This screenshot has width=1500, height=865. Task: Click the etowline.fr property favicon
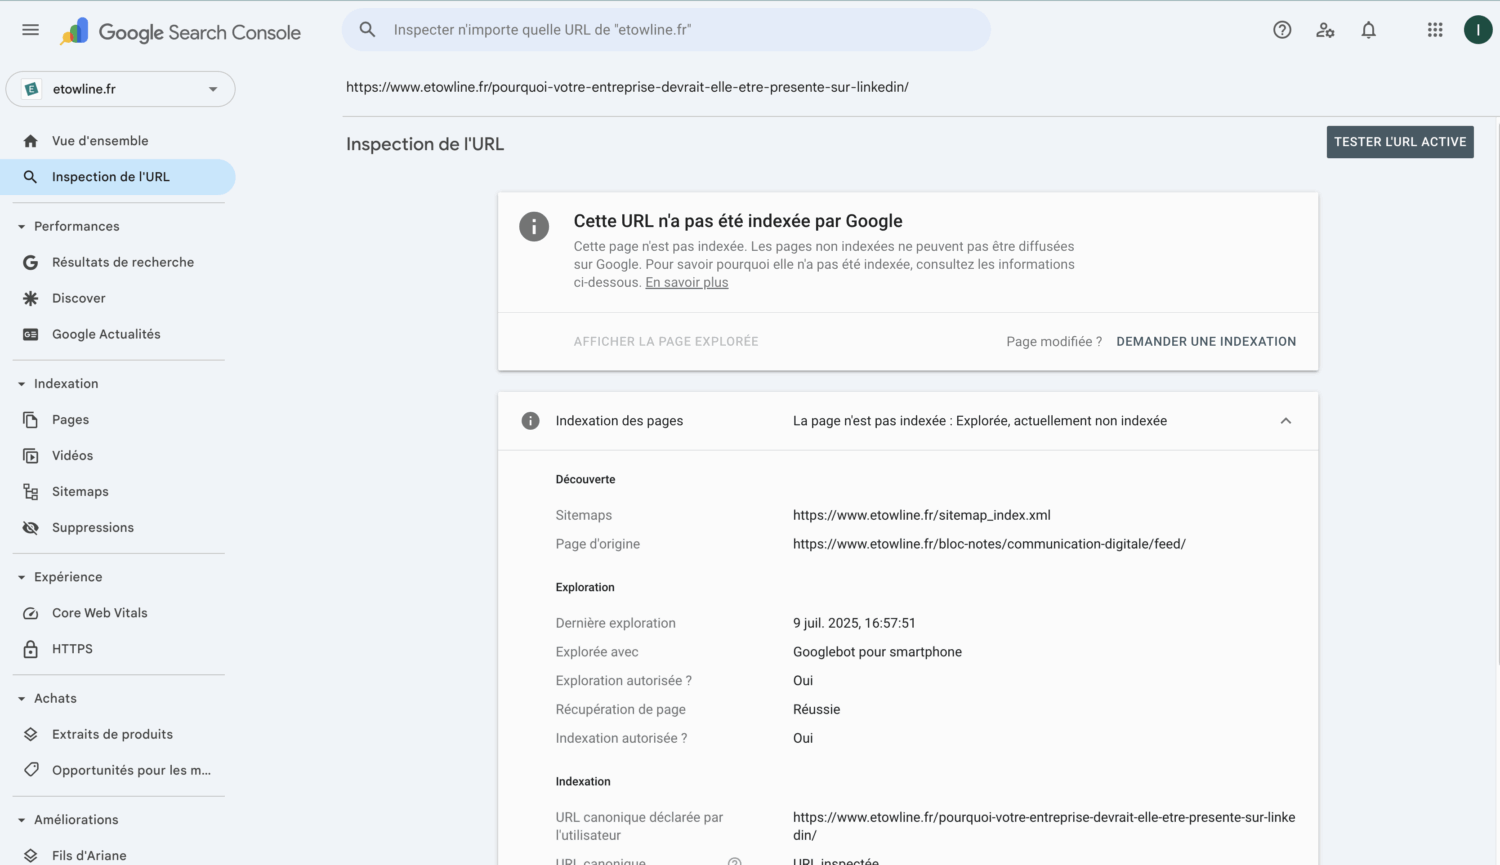click(x=32, y=89)
